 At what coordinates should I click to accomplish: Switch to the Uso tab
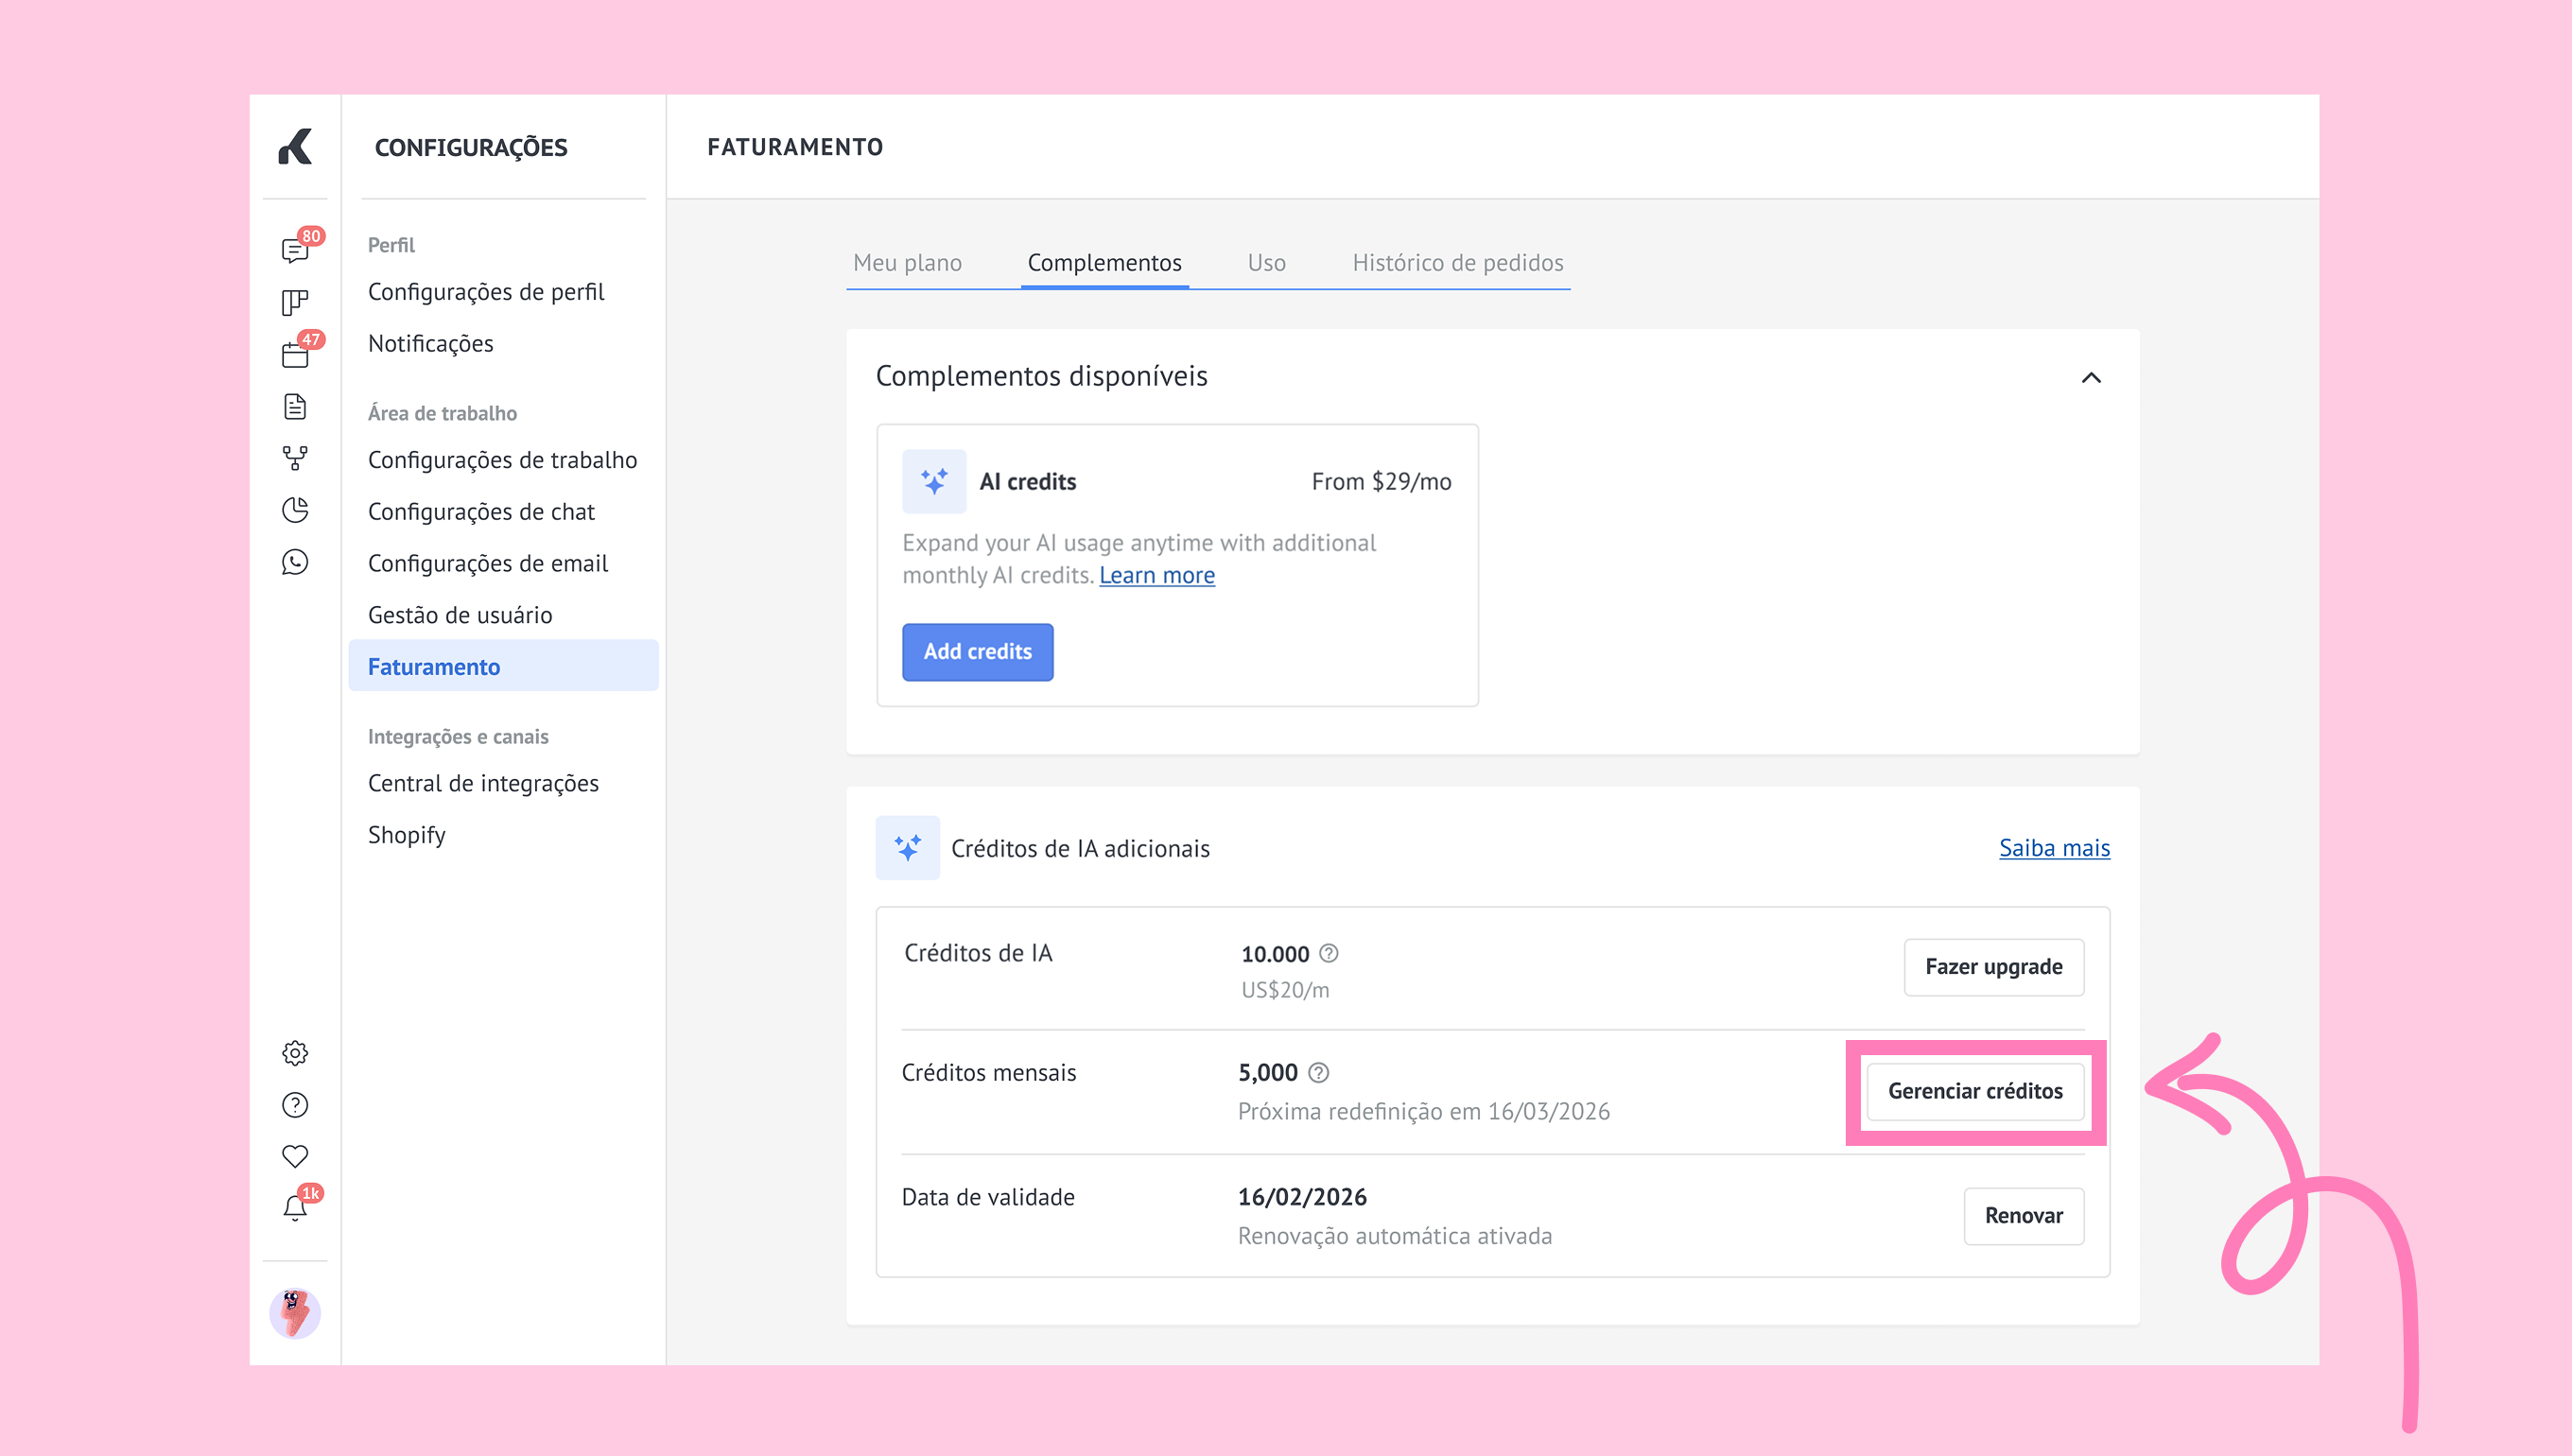coord(1266,263)
